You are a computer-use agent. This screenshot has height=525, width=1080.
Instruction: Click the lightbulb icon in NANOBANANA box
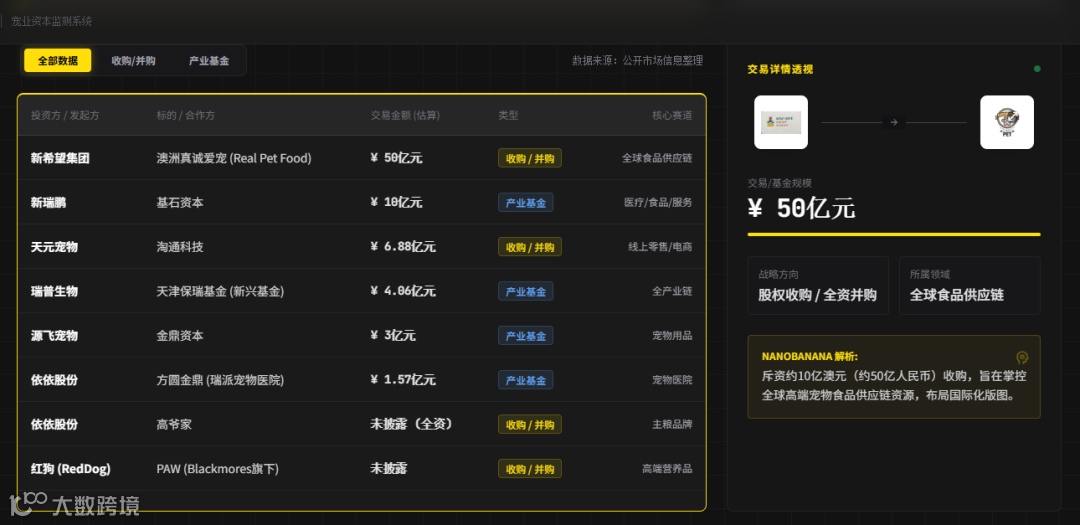(x=1022, y=358)
